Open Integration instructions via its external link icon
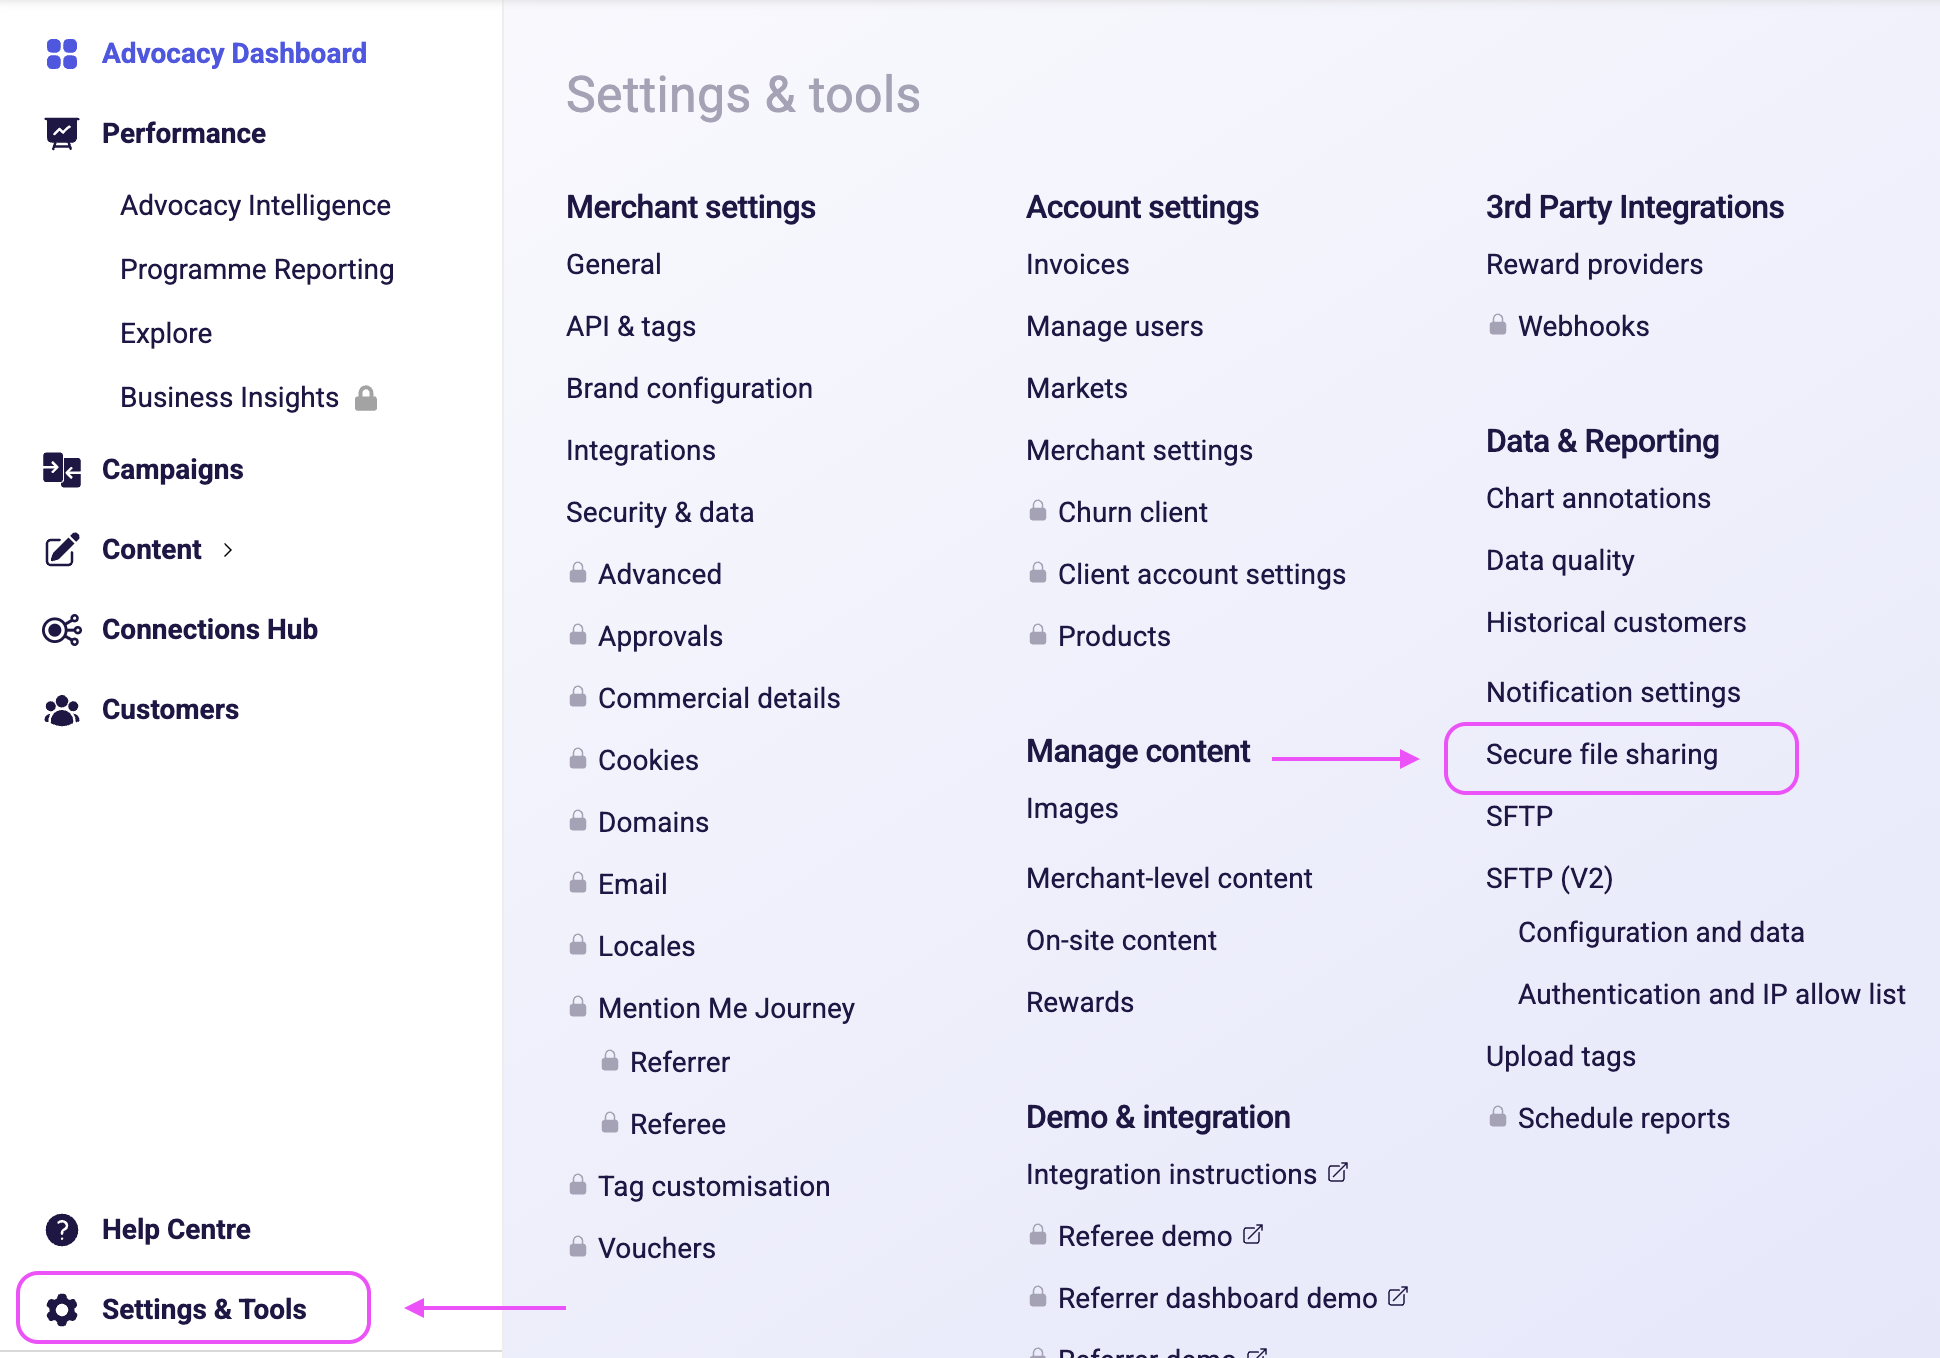Image resolution: width=1940 pixels, height=1358 pixels. pyautogui.click(x=1338, y=1172)
